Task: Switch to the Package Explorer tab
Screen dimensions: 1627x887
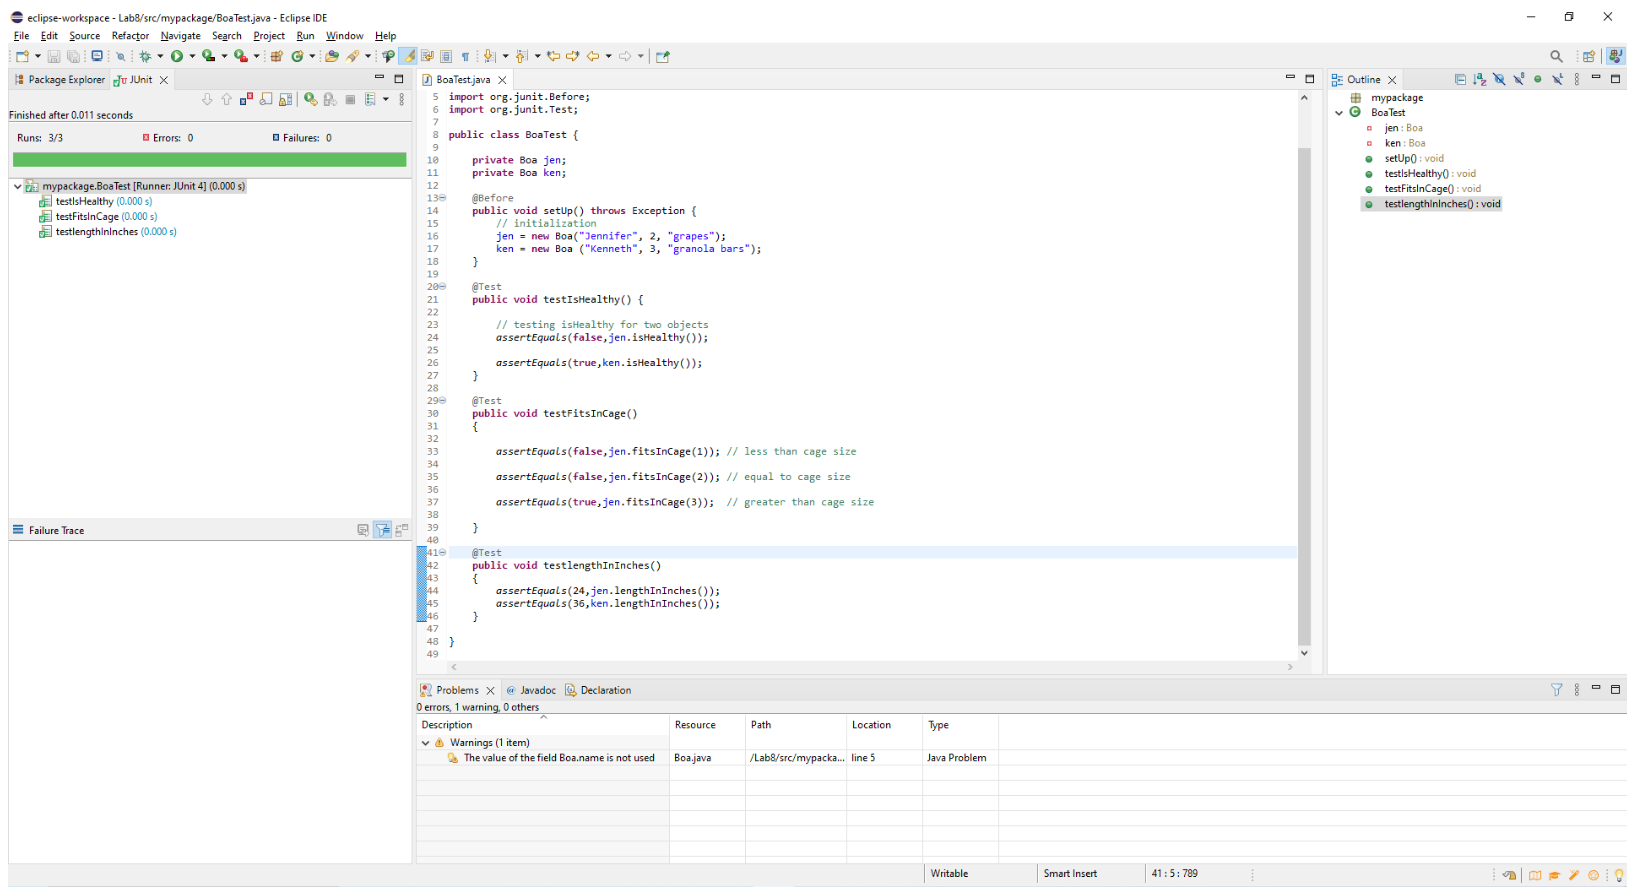Action: coord(59,79)
